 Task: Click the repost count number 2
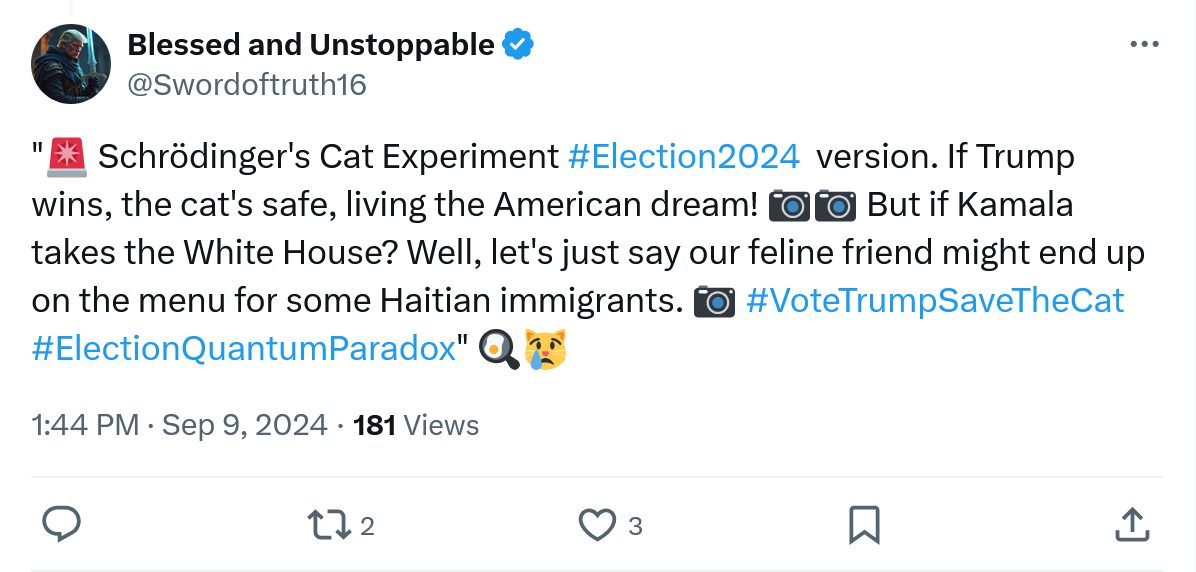[x=367, y=526]
